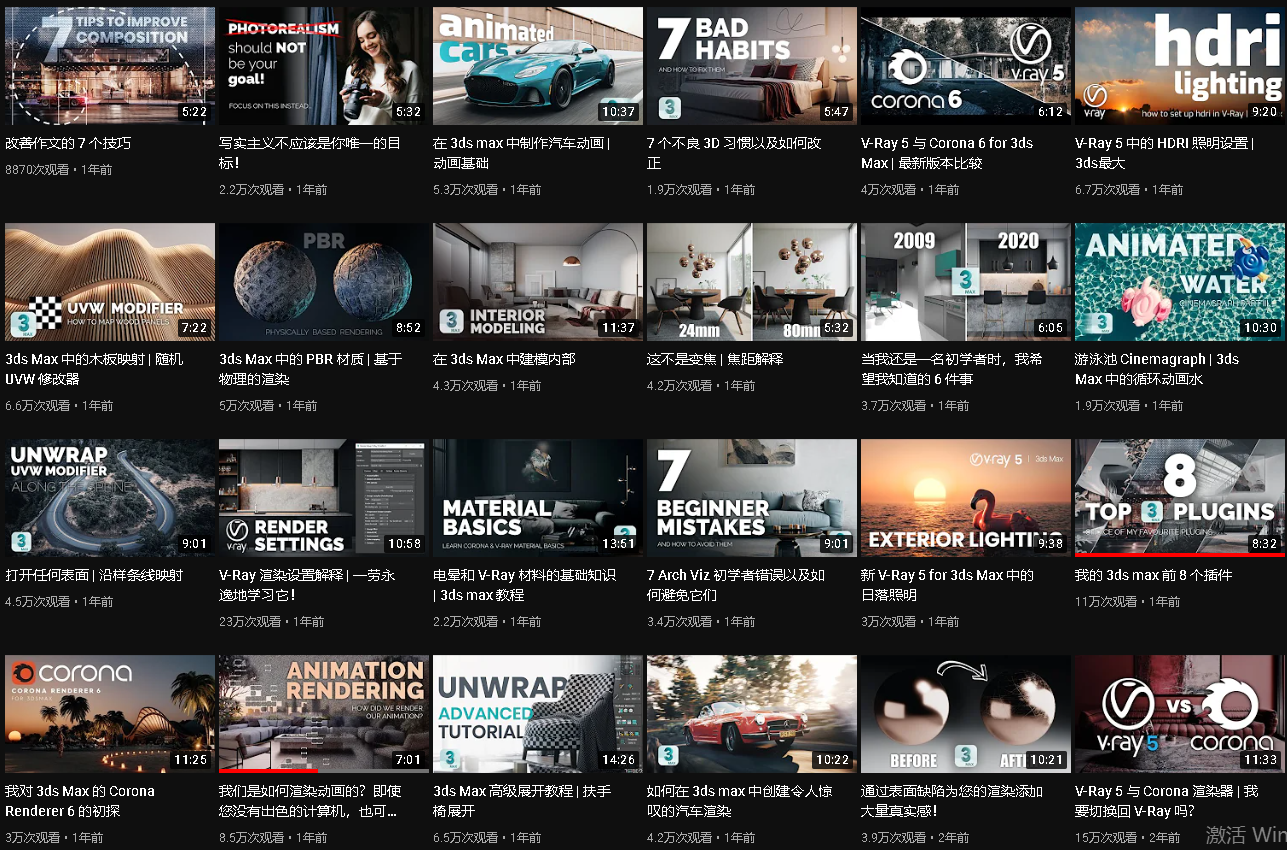Open the 7 Bad Habits video thumbnail
The image size is (1287, 850).
tap(752, 66)
